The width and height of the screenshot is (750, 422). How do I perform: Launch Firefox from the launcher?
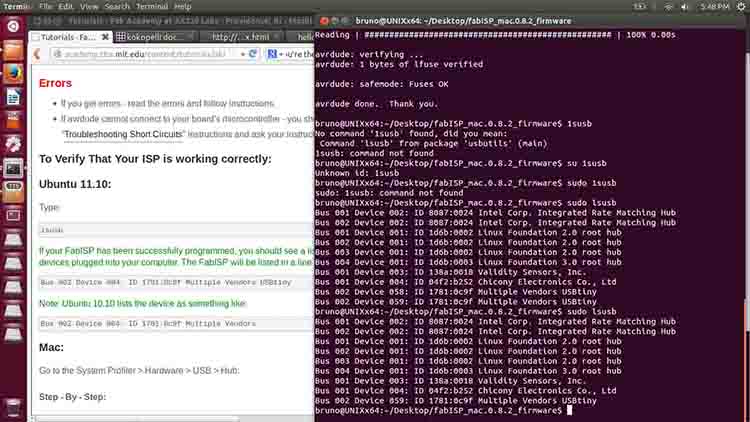click(13, 74)
